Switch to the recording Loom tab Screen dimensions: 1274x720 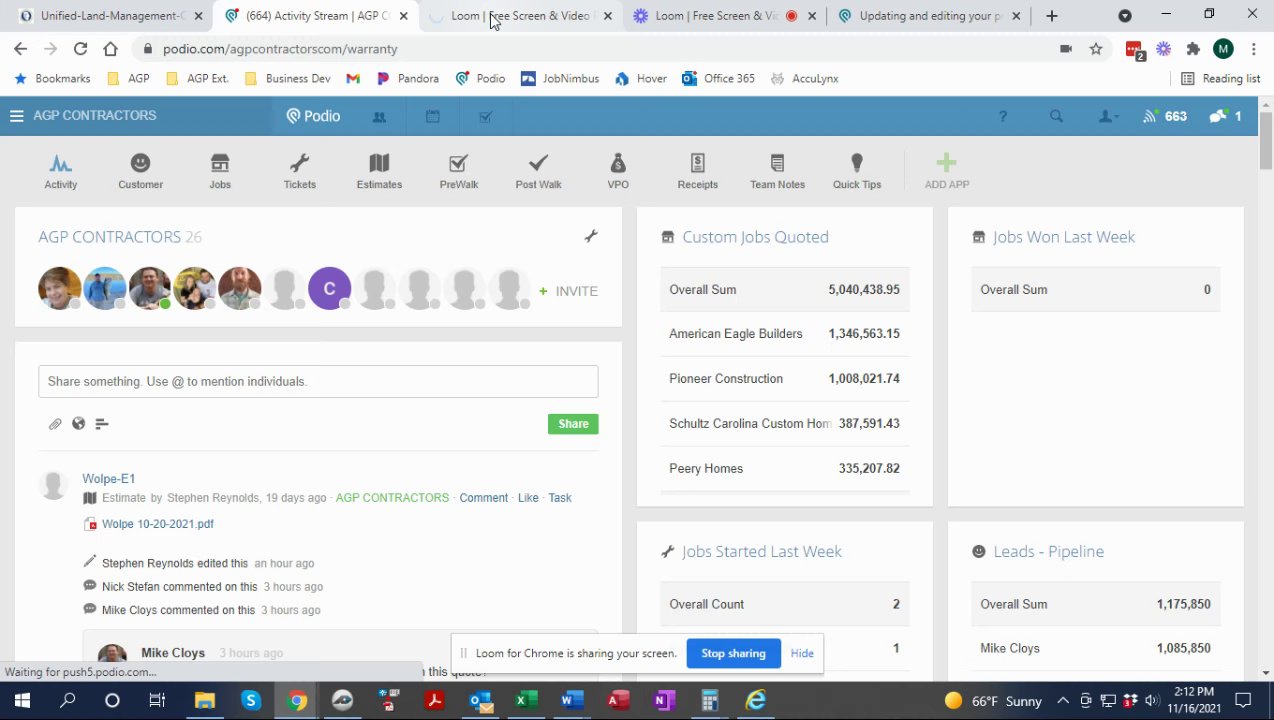[x=724, y=16]
